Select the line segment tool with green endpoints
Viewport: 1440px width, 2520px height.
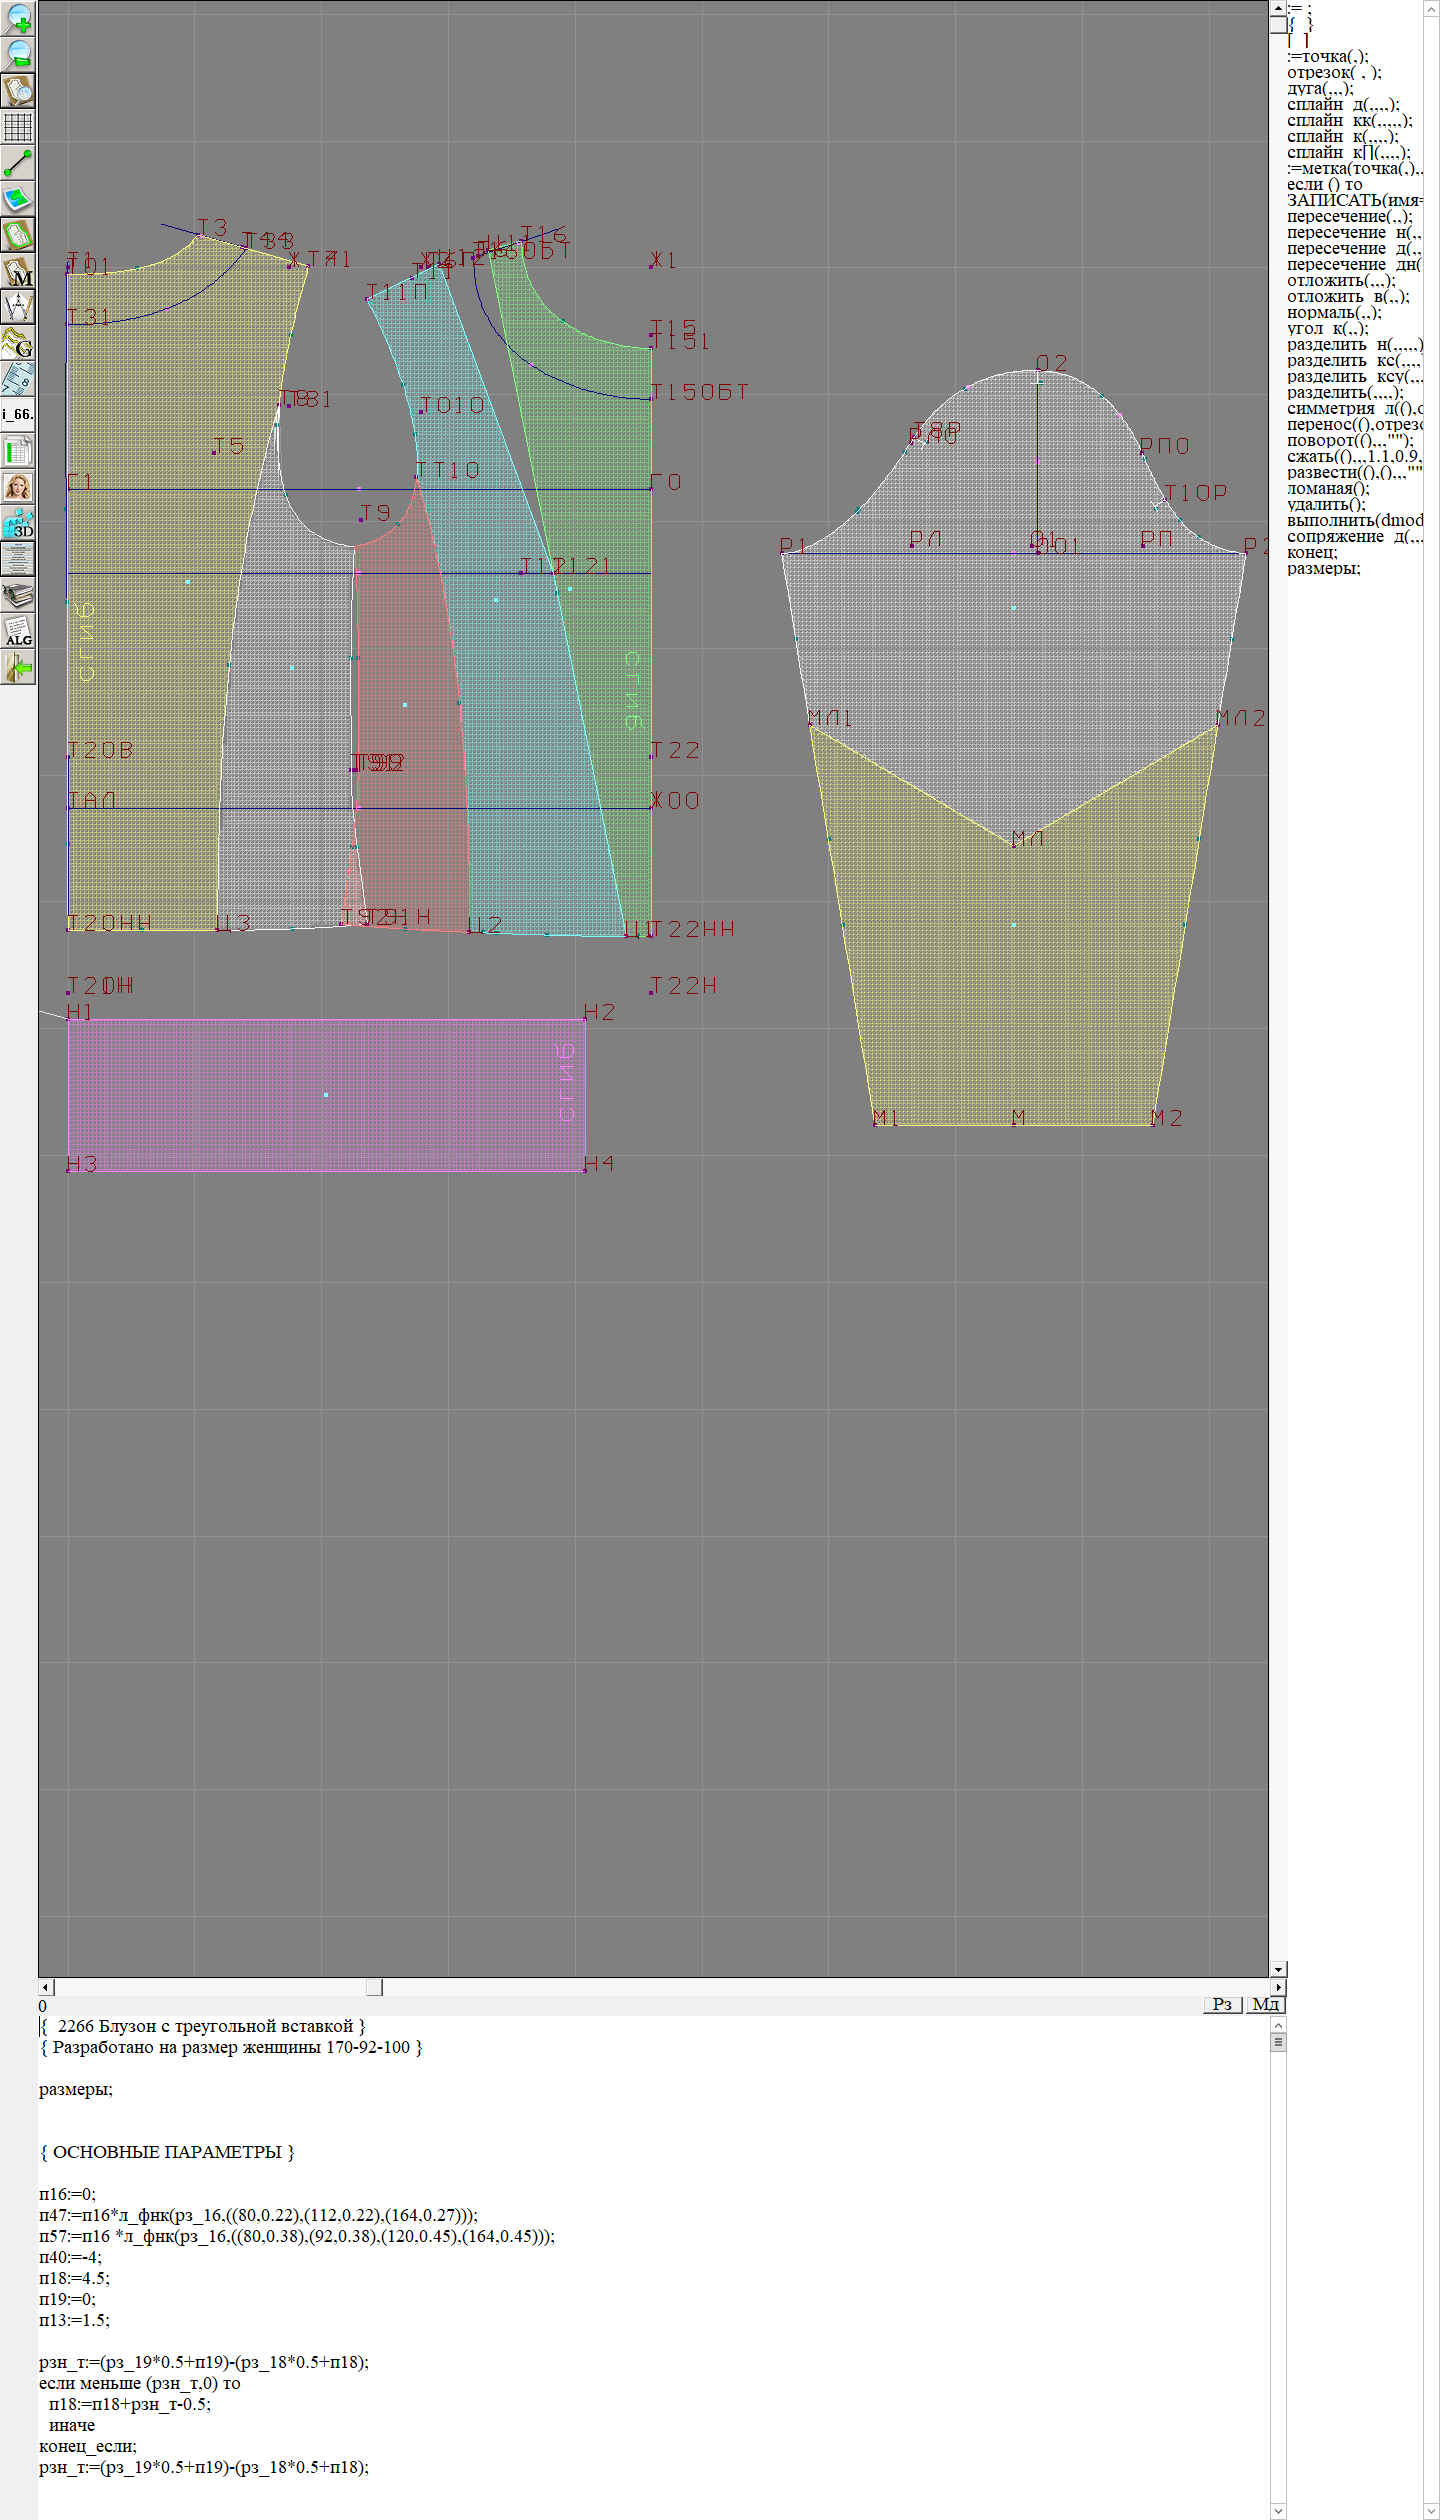[x=18, y=163]
